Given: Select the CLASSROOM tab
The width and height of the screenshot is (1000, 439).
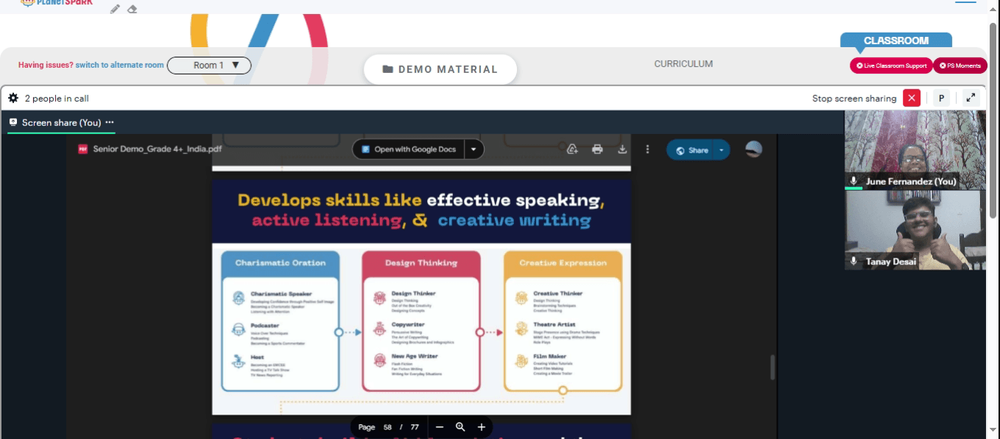Looking at the screenshot, I should pos(896,40).
